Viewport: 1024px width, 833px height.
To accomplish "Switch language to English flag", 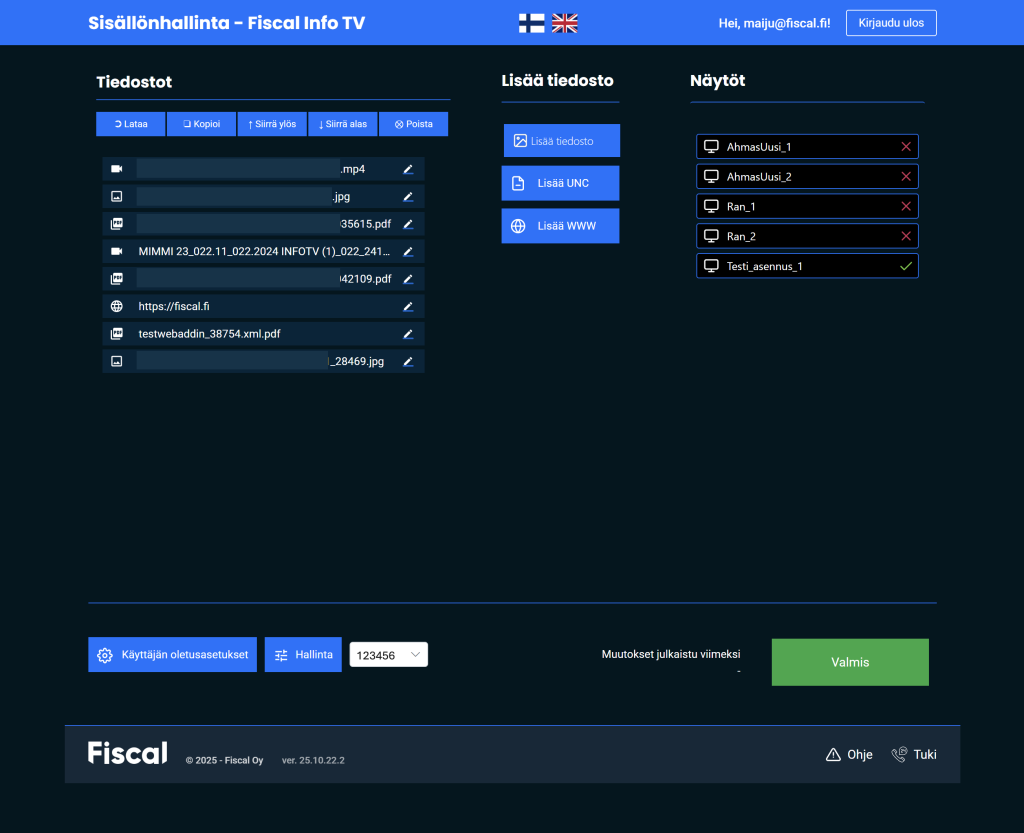I will pos(565,23).
